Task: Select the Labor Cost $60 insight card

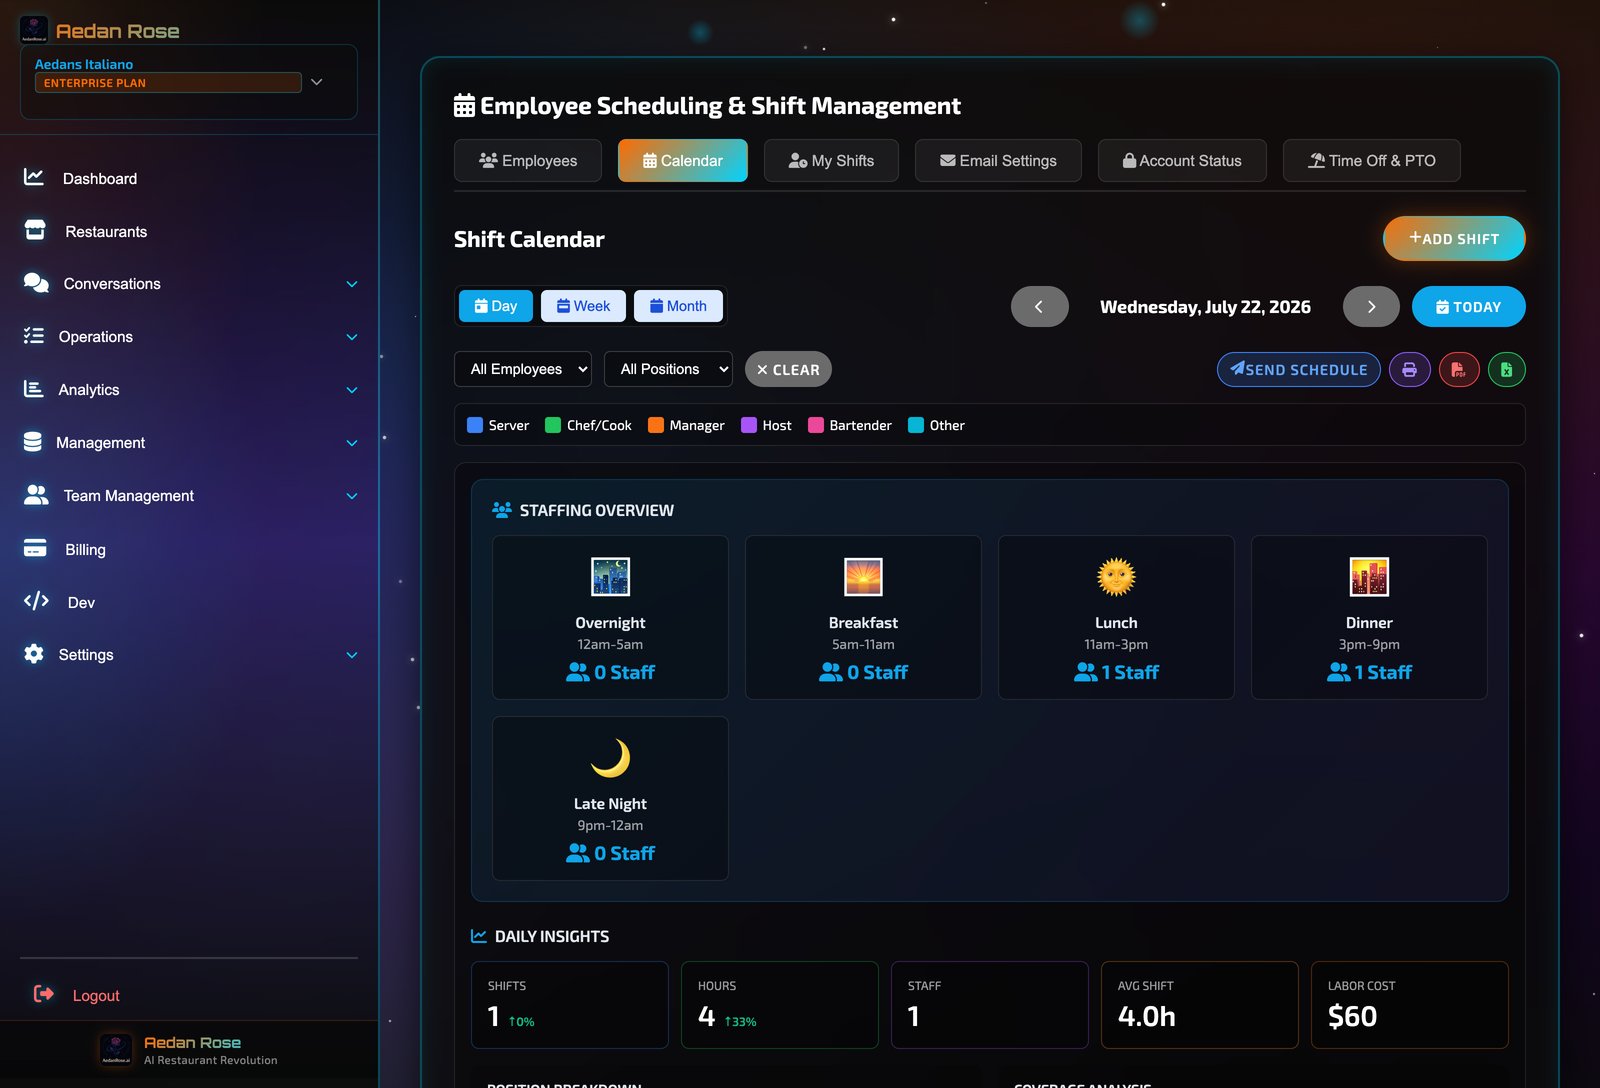Action: (x=1410, y=1005)
